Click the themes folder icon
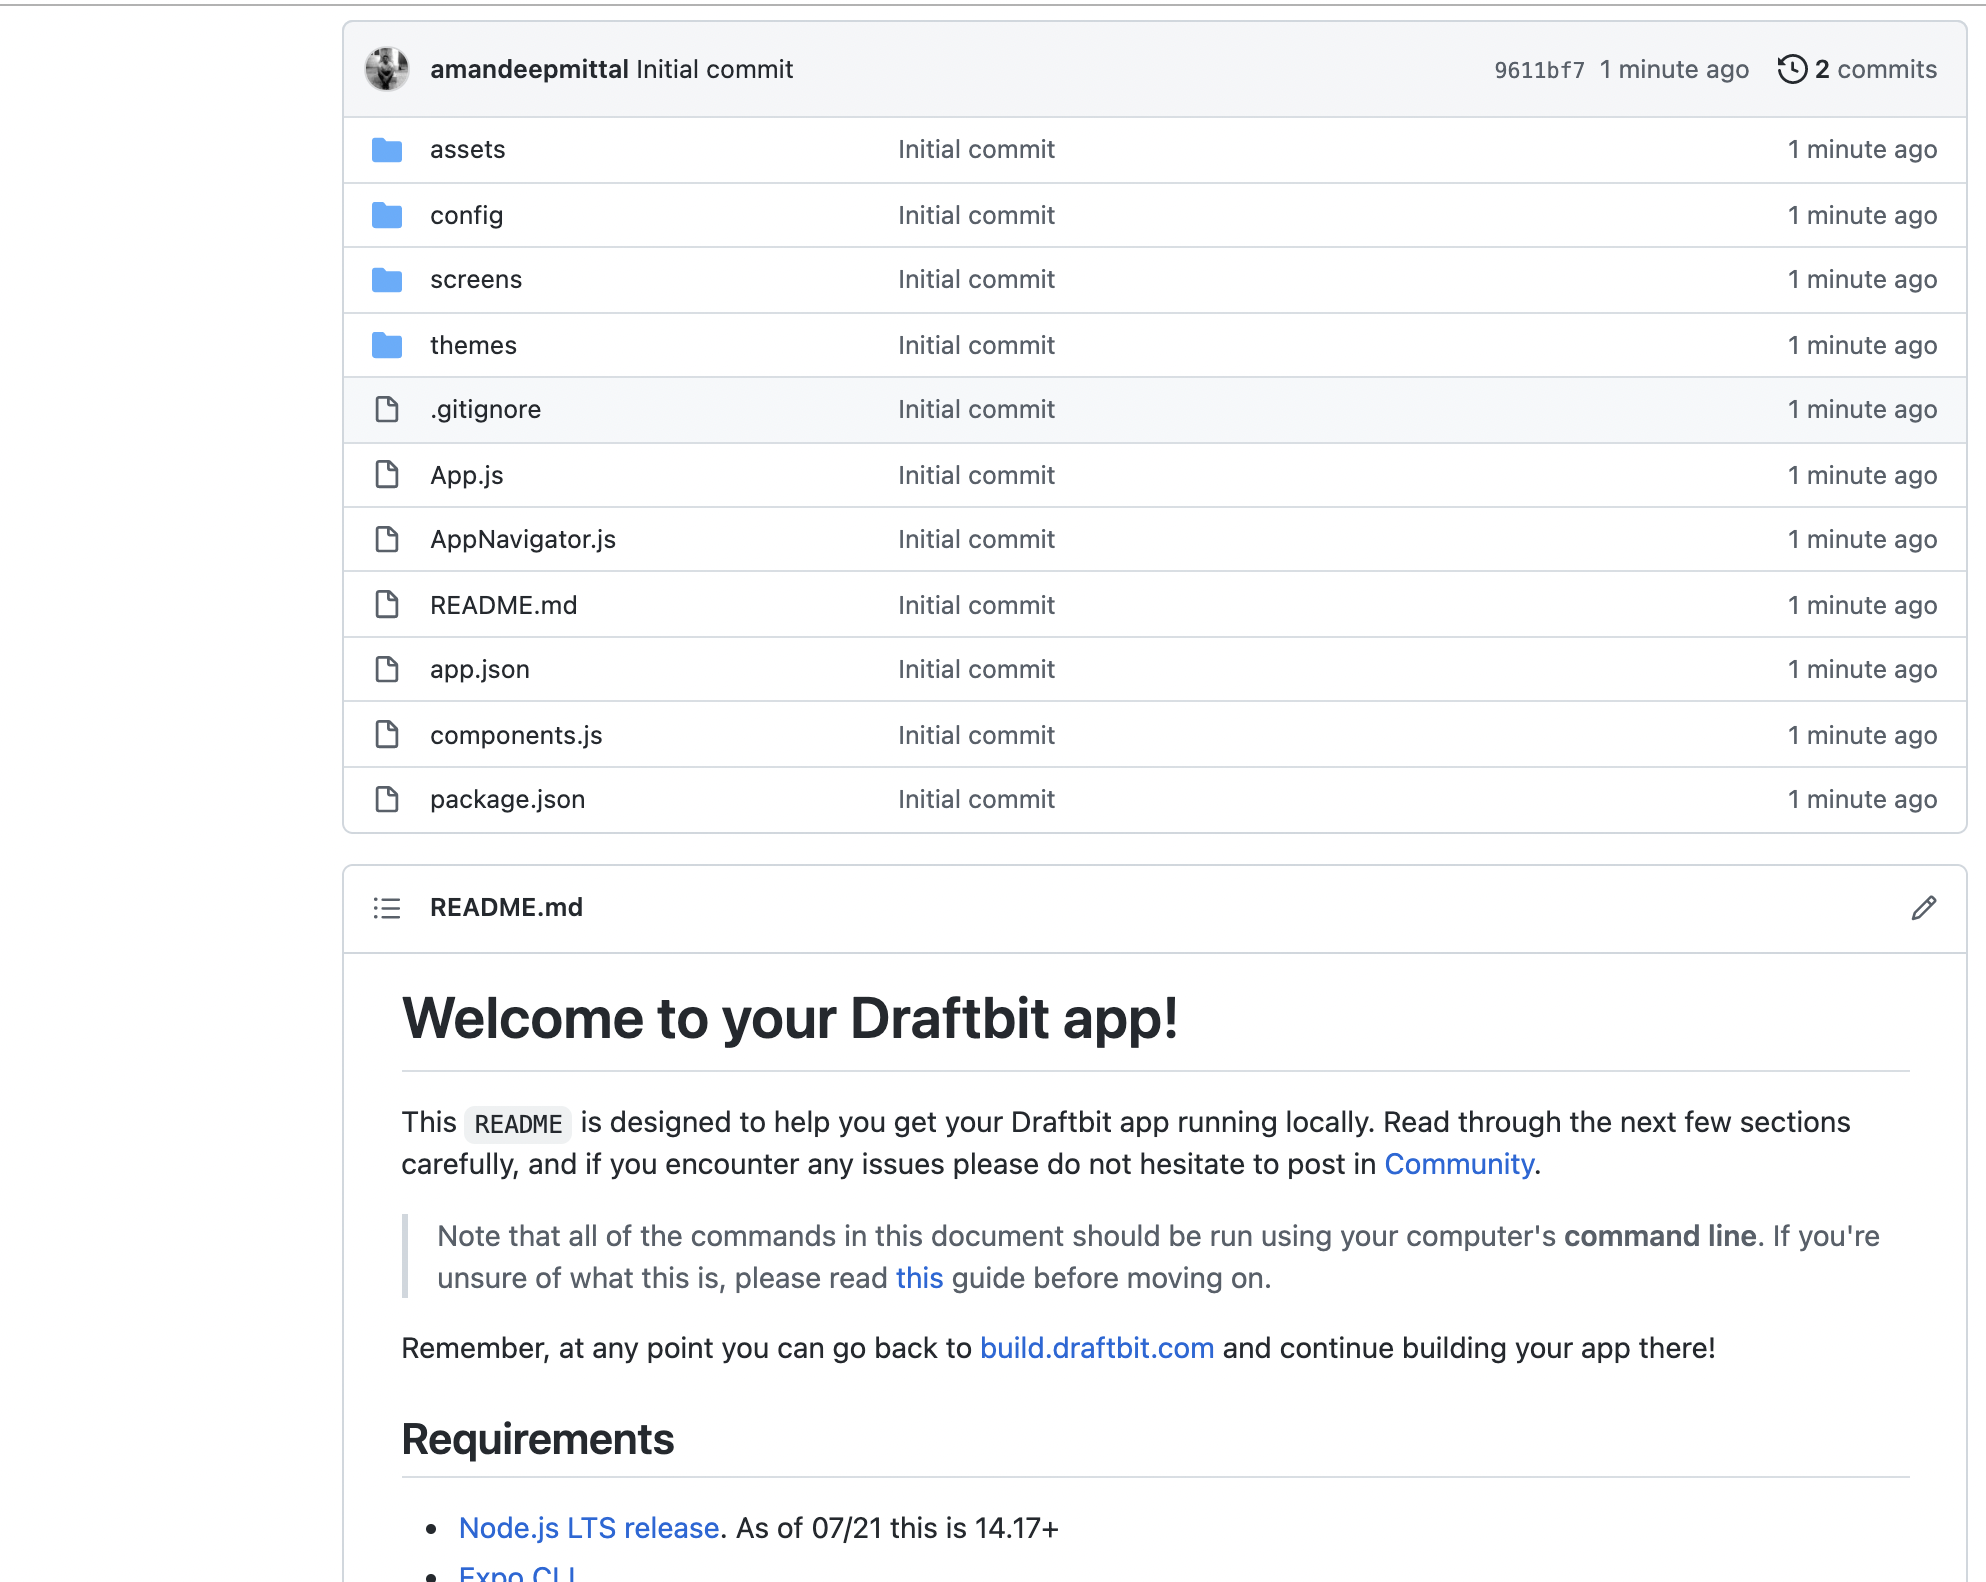The image size is (1986, 1582). [387, 345]
